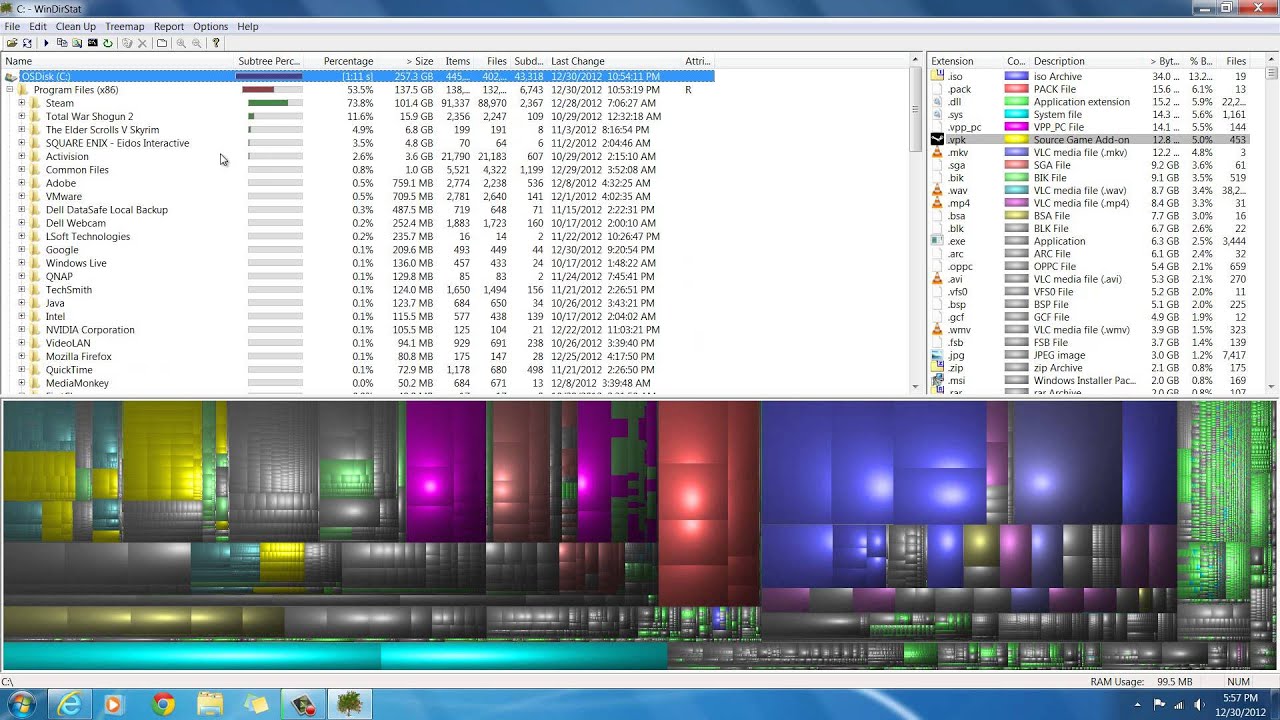Click the .iso file type icon
This screenshot has height=720, width=1280.
(x=937, y=76)
